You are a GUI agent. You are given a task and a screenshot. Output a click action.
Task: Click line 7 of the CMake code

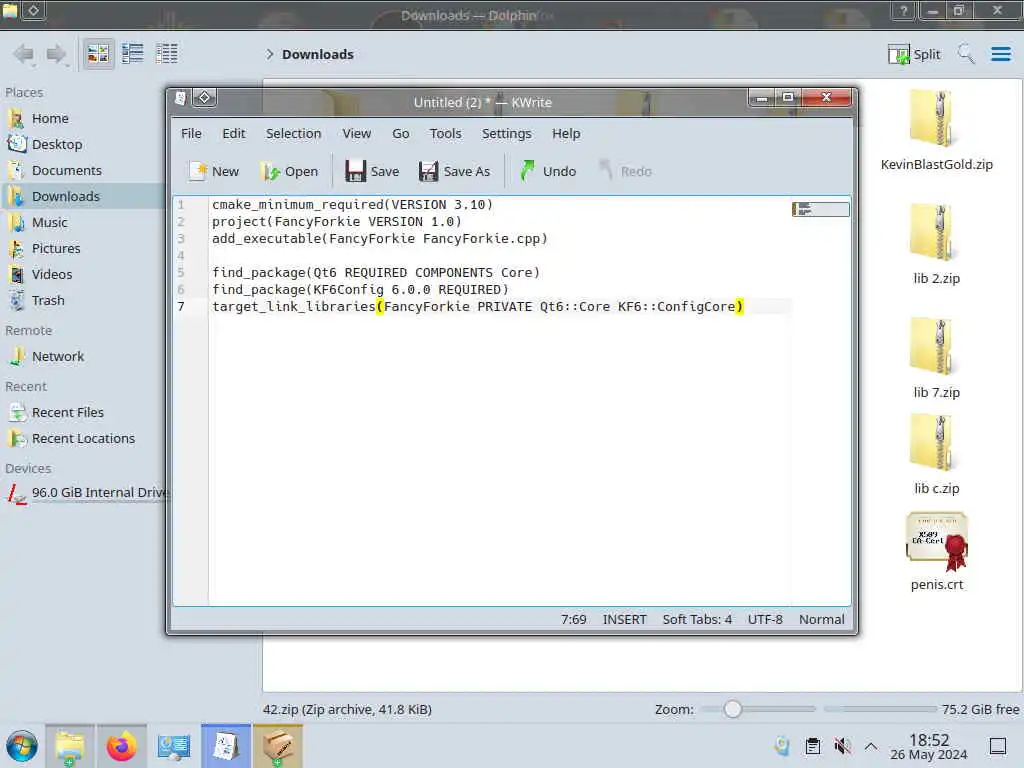477,306
